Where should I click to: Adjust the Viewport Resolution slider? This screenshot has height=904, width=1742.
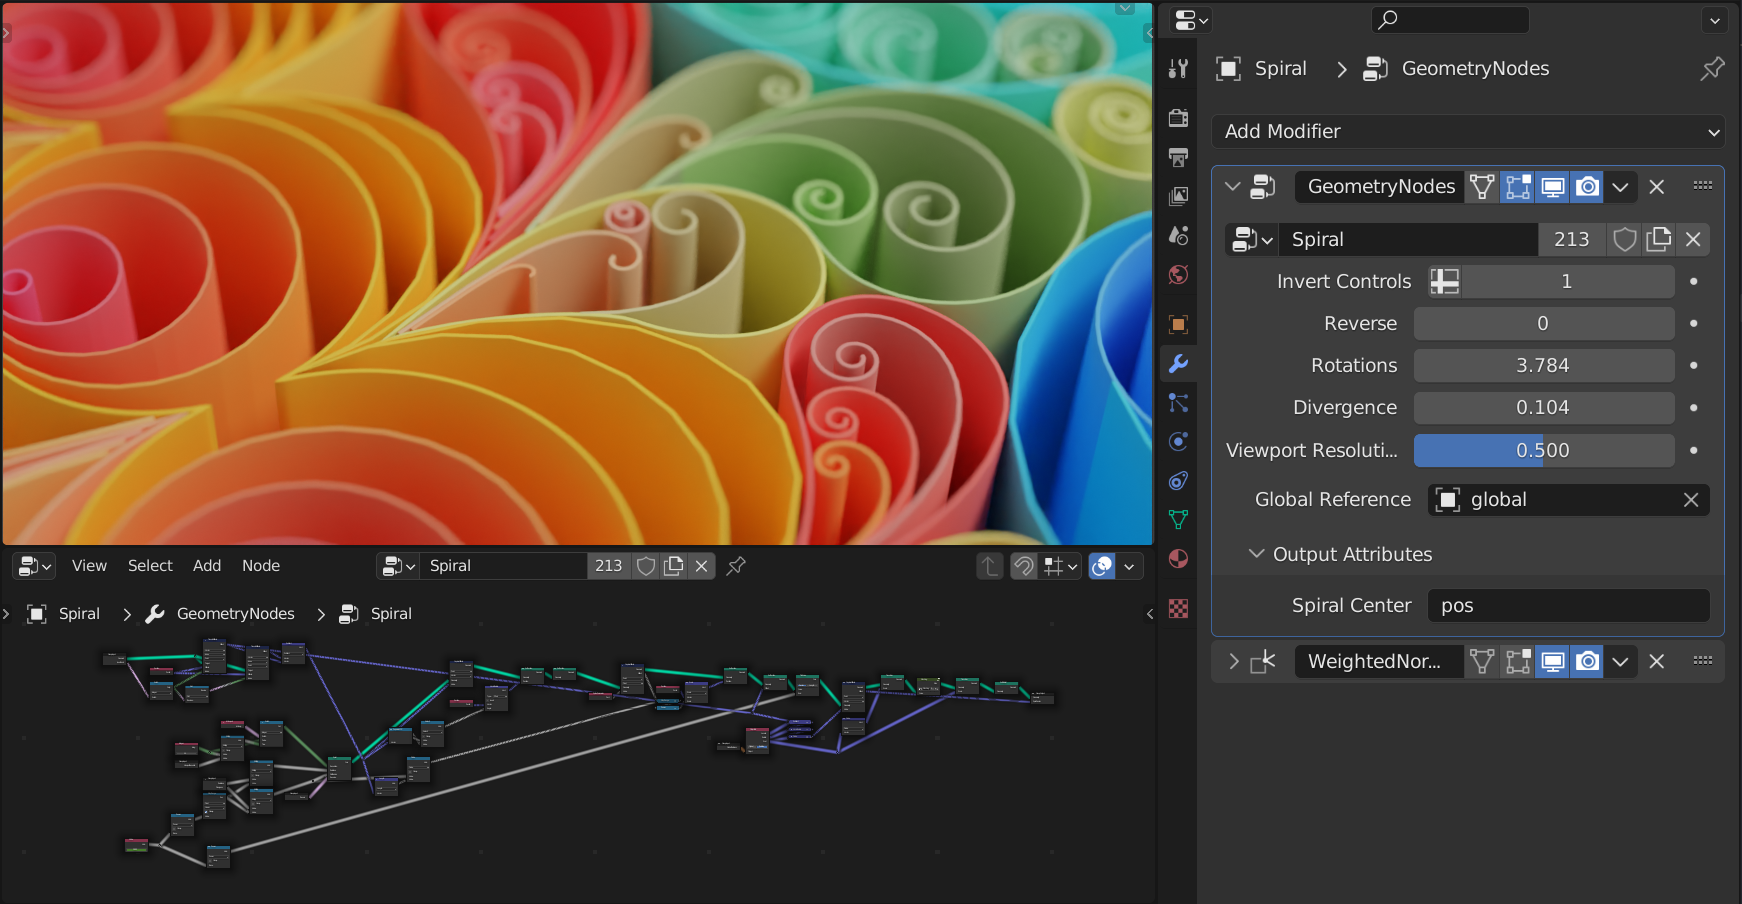coord(1543,450)
